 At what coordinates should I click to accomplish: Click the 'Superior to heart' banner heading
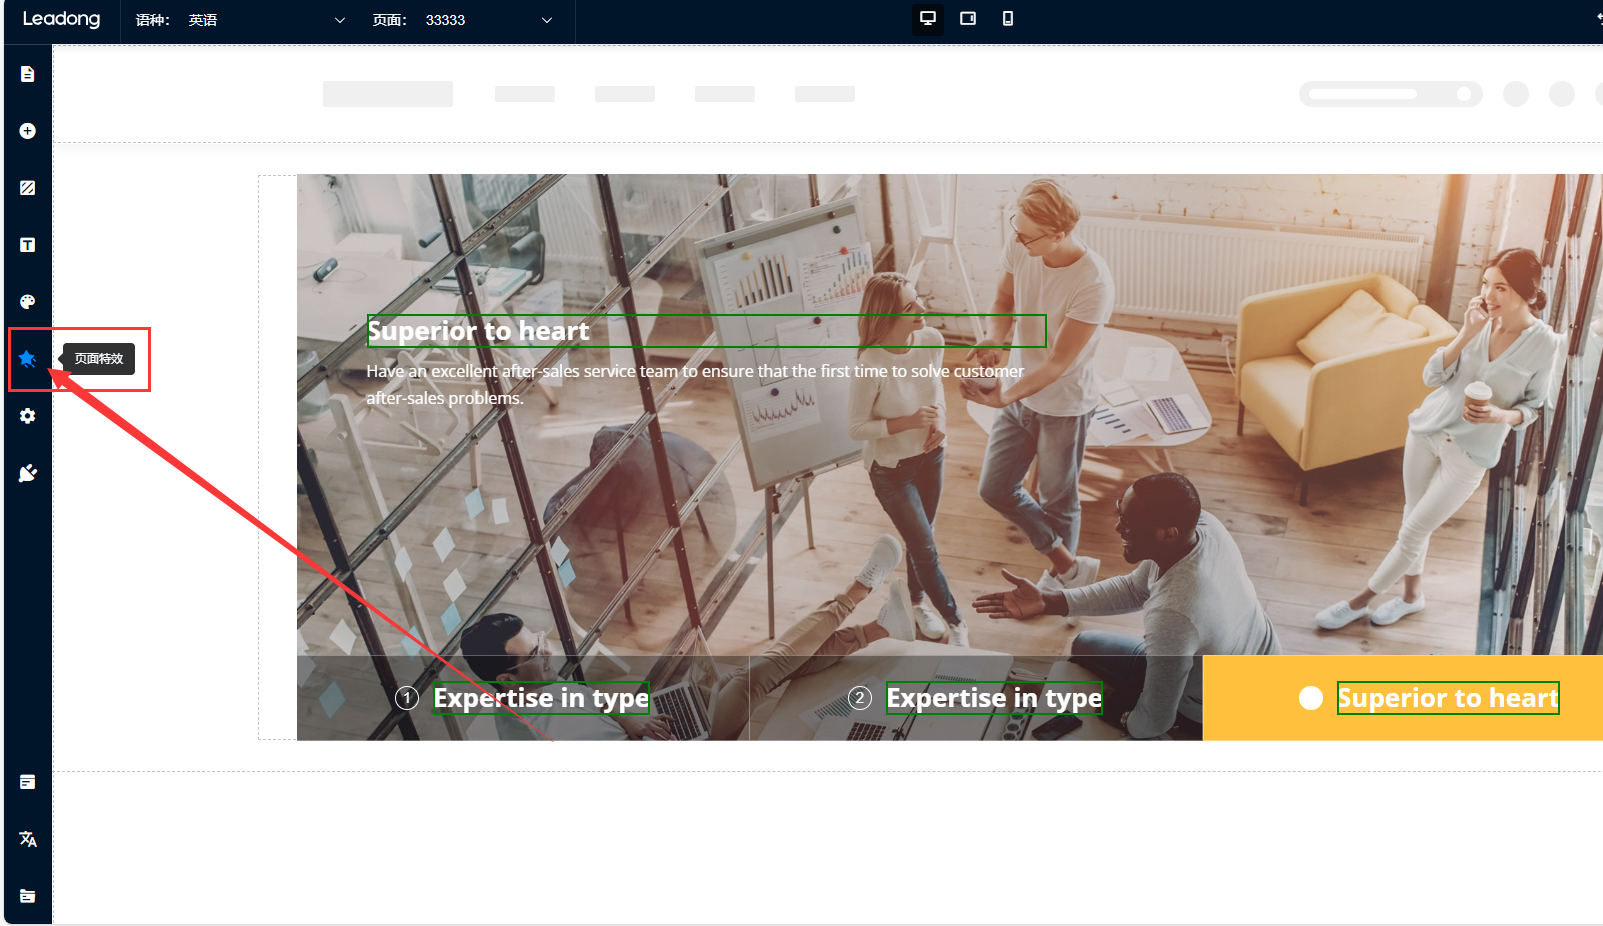pos(479,331)
